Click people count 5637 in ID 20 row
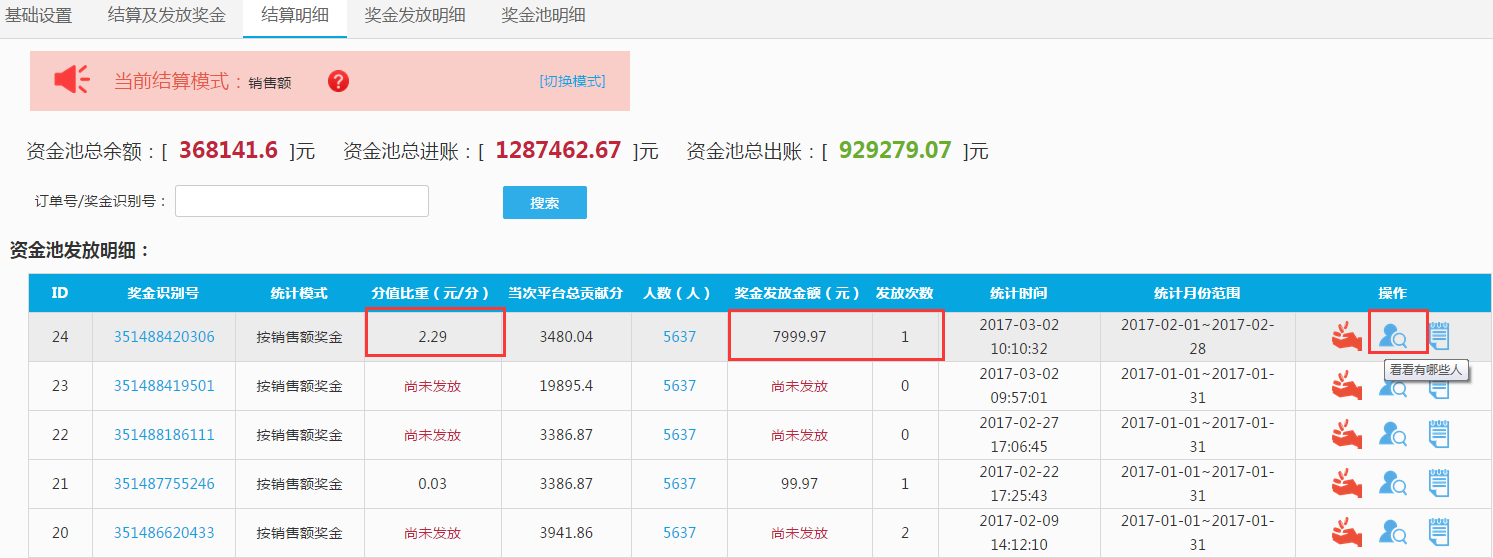The image size is (1493, 558). (680, 533)
